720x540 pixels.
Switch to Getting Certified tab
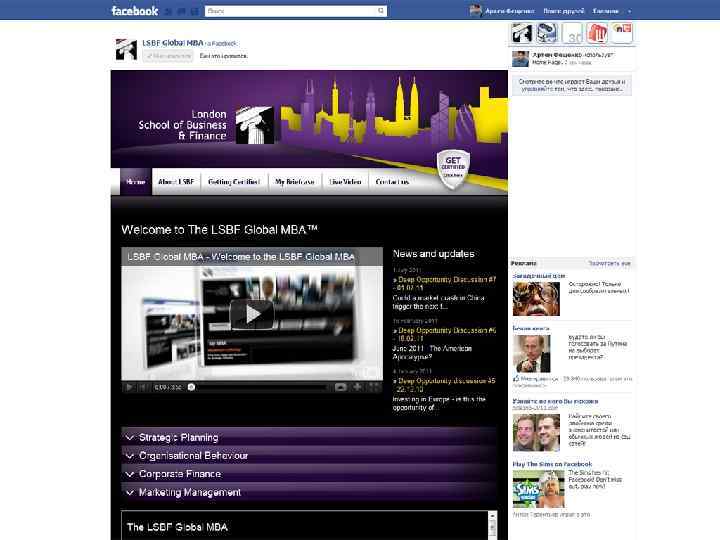[x=234, y=182]
